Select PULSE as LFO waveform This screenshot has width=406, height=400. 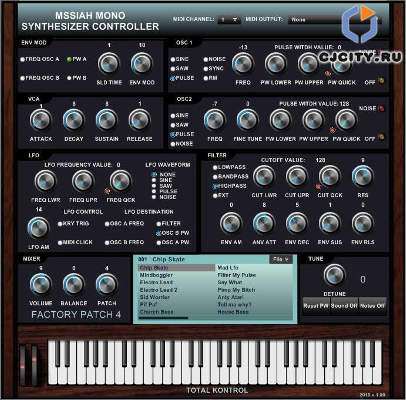165,191
